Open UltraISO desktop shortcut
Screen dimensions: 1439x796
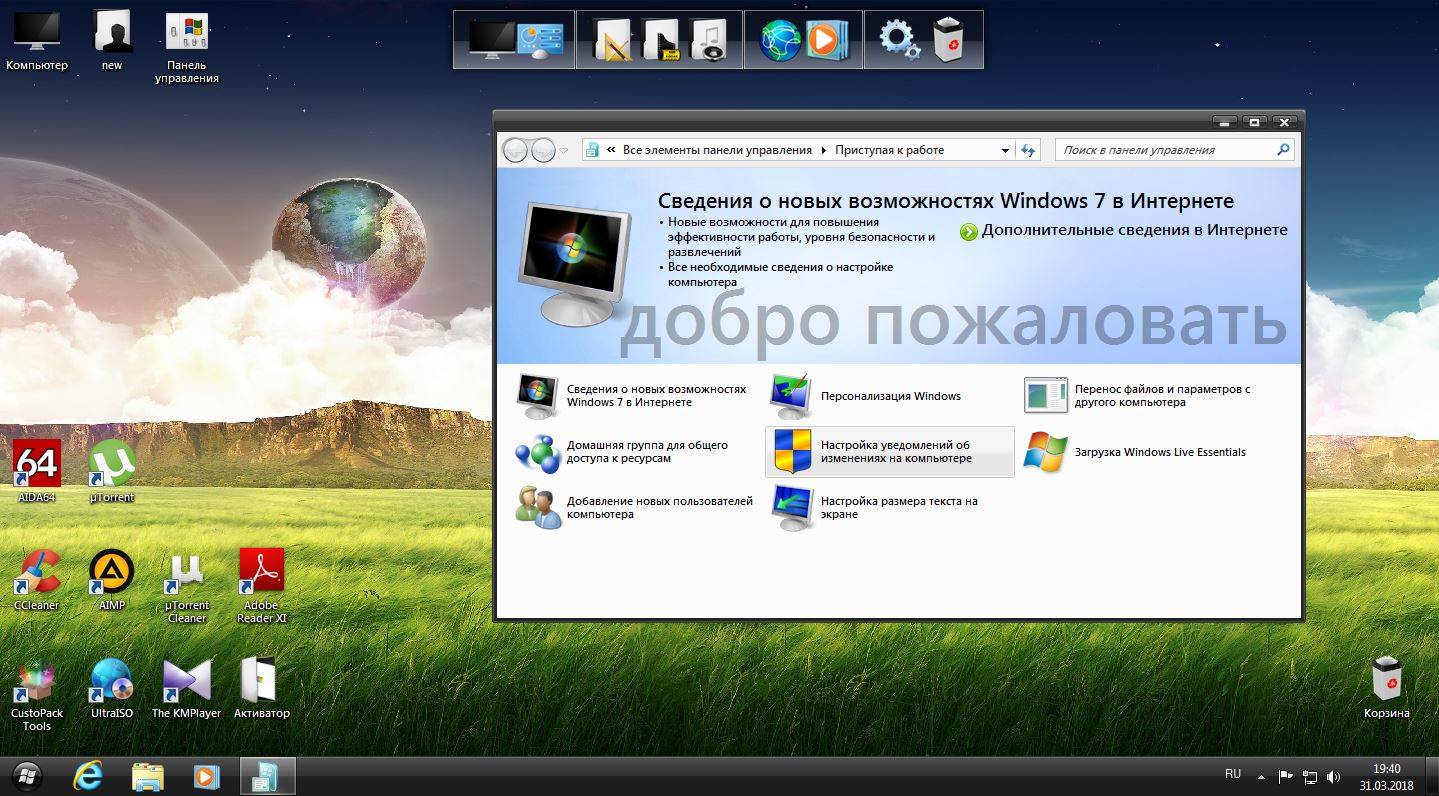click(x=112, y=681)
